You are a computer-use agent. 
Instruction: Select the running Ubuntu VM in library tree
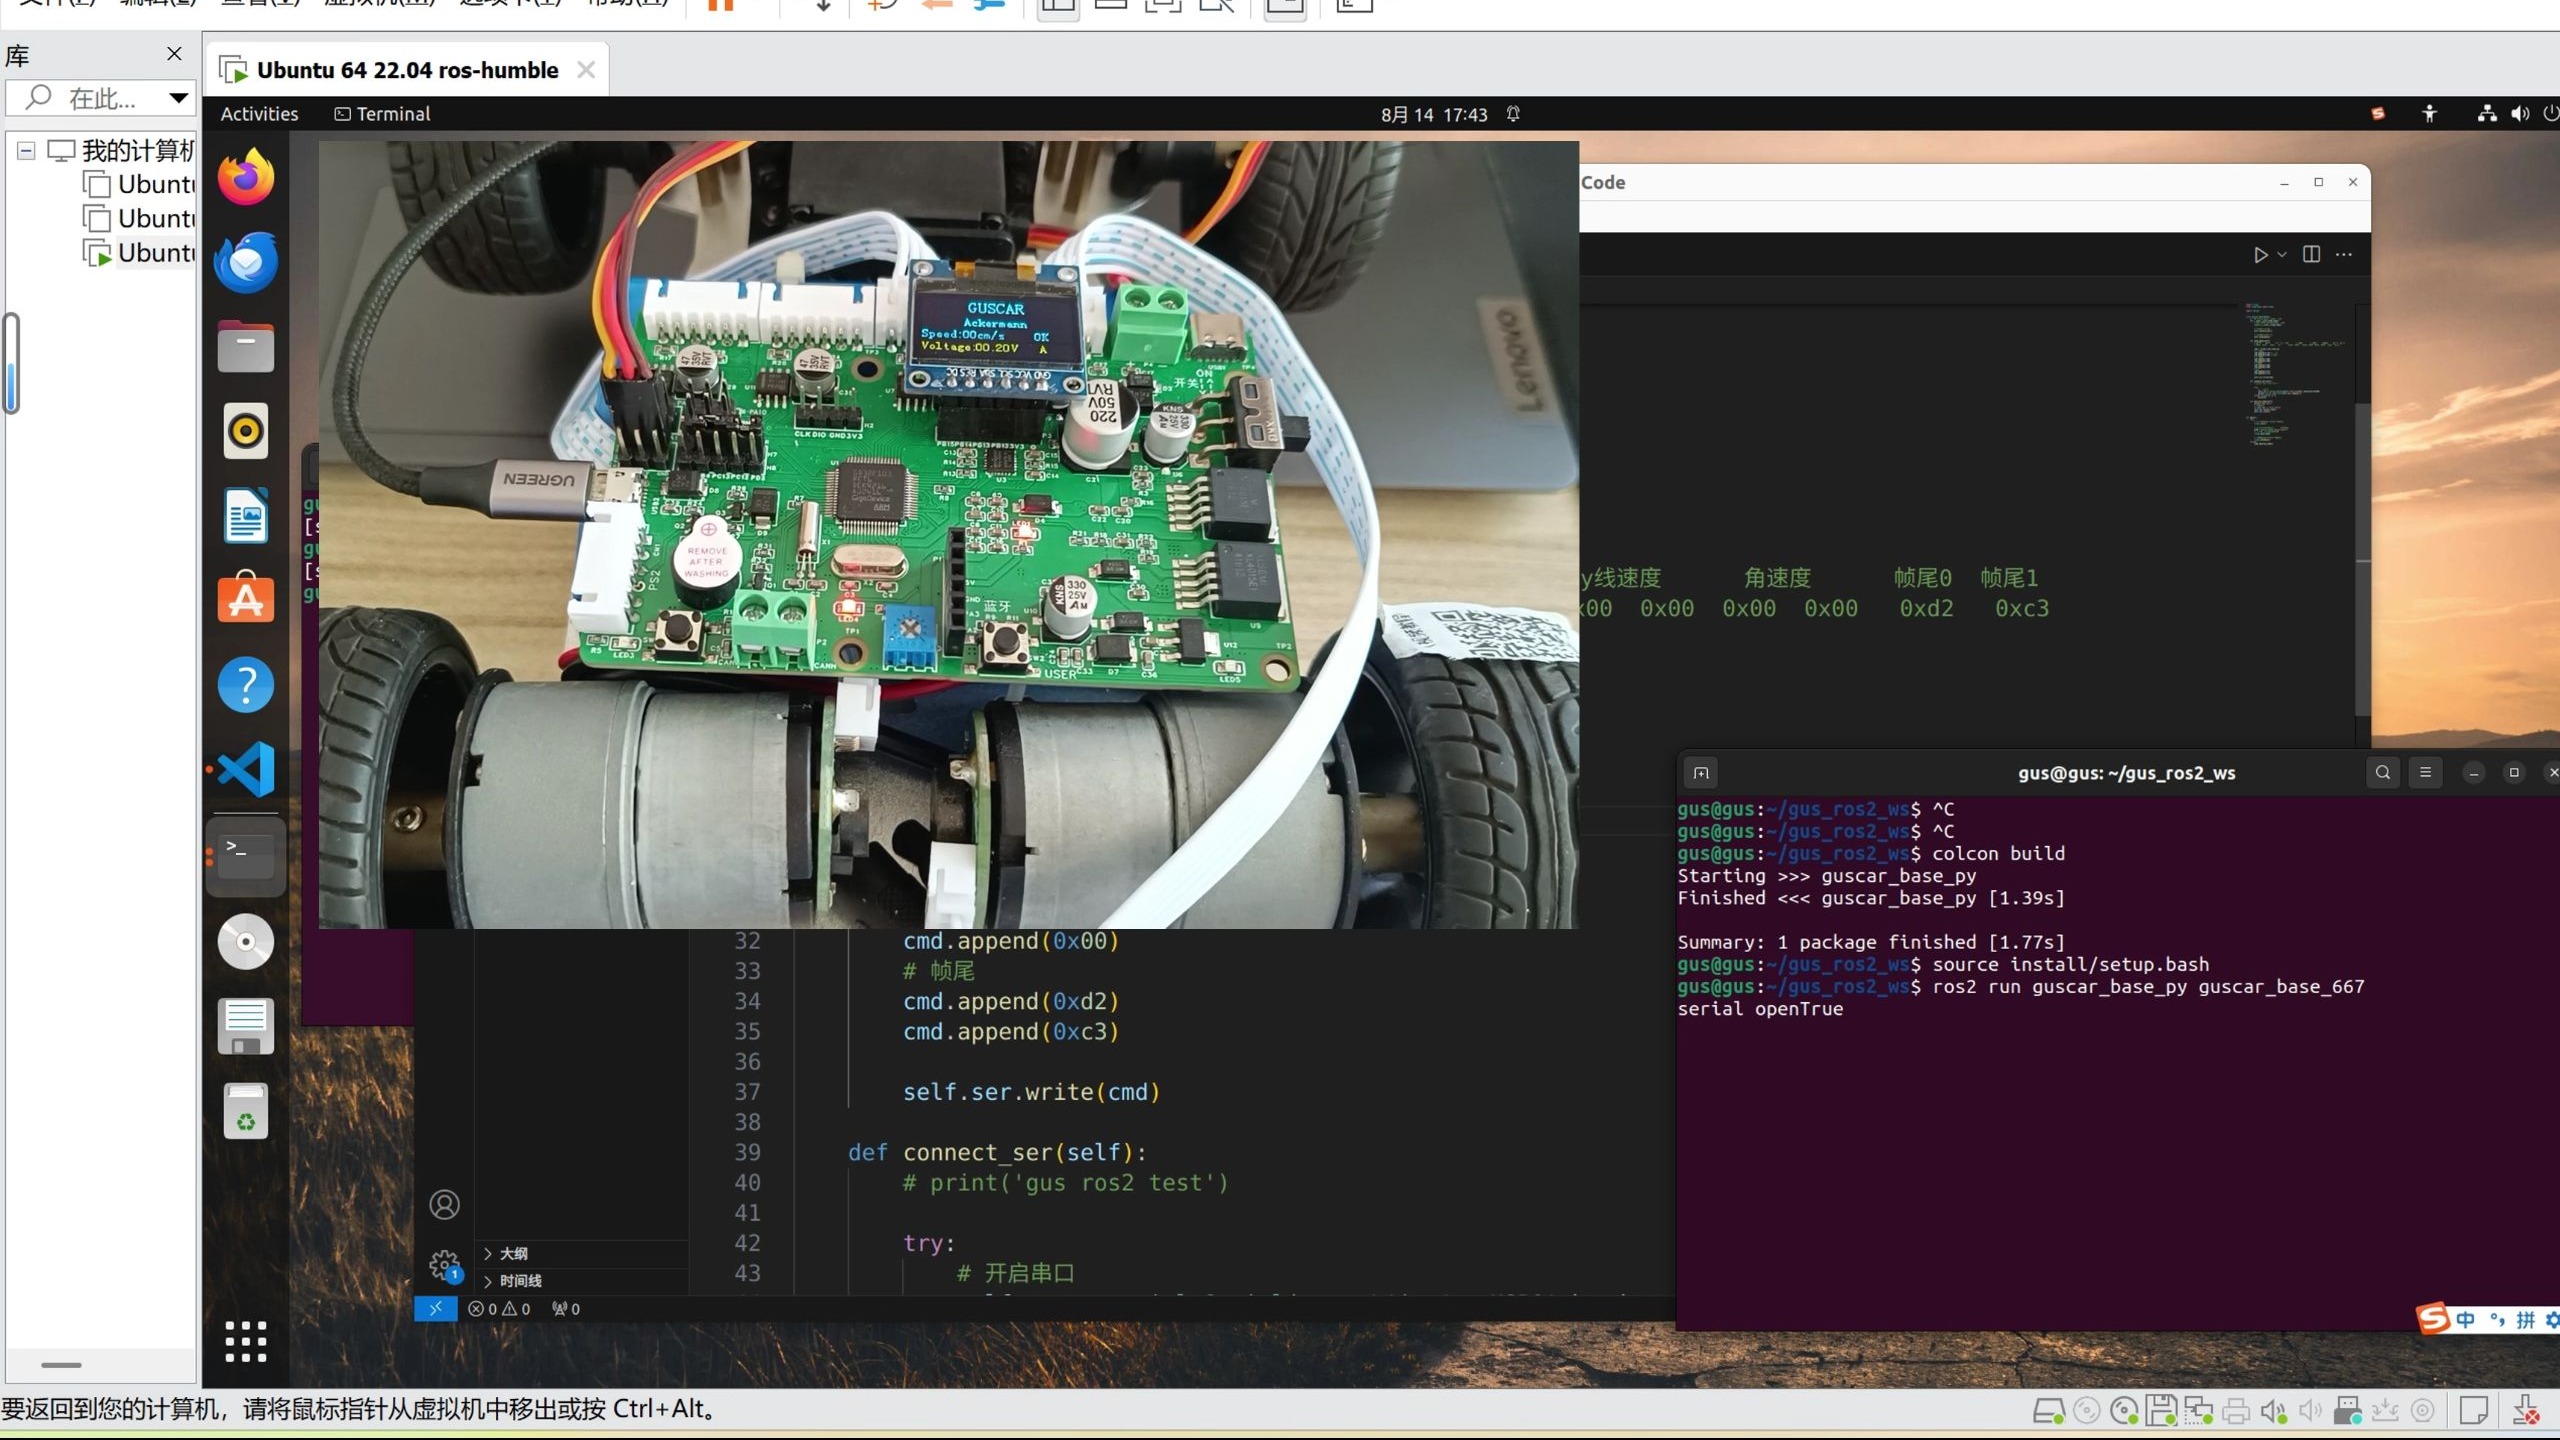140,253
